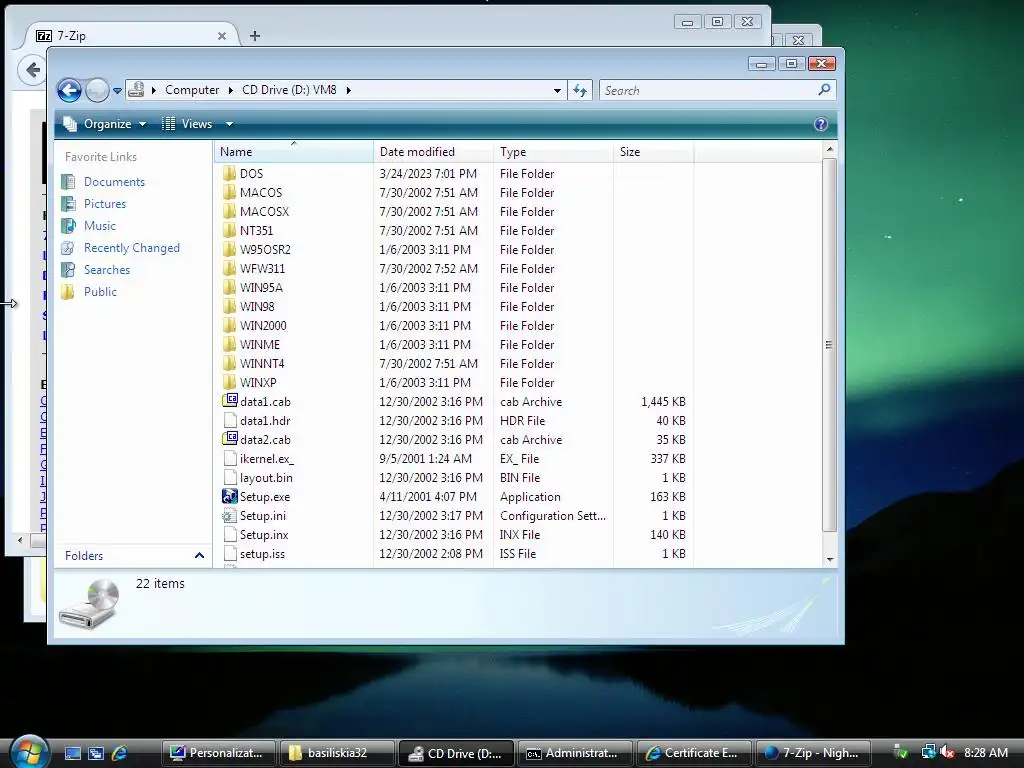This screenshot has width=1024, height=768.
Task: Expand the Folders pane chevron
Action: pos(199,556)
